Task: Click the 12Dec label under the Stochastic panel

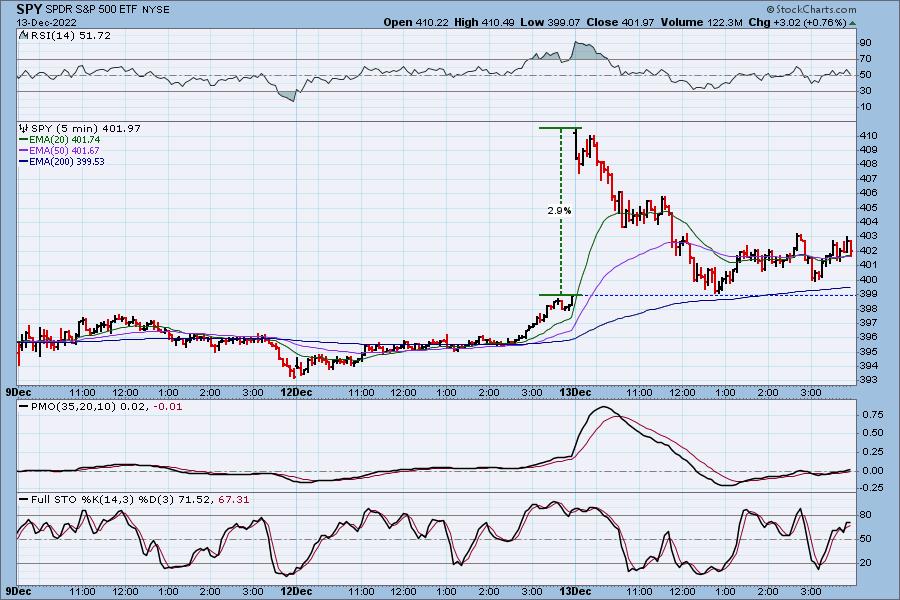Action: point(296,591)
